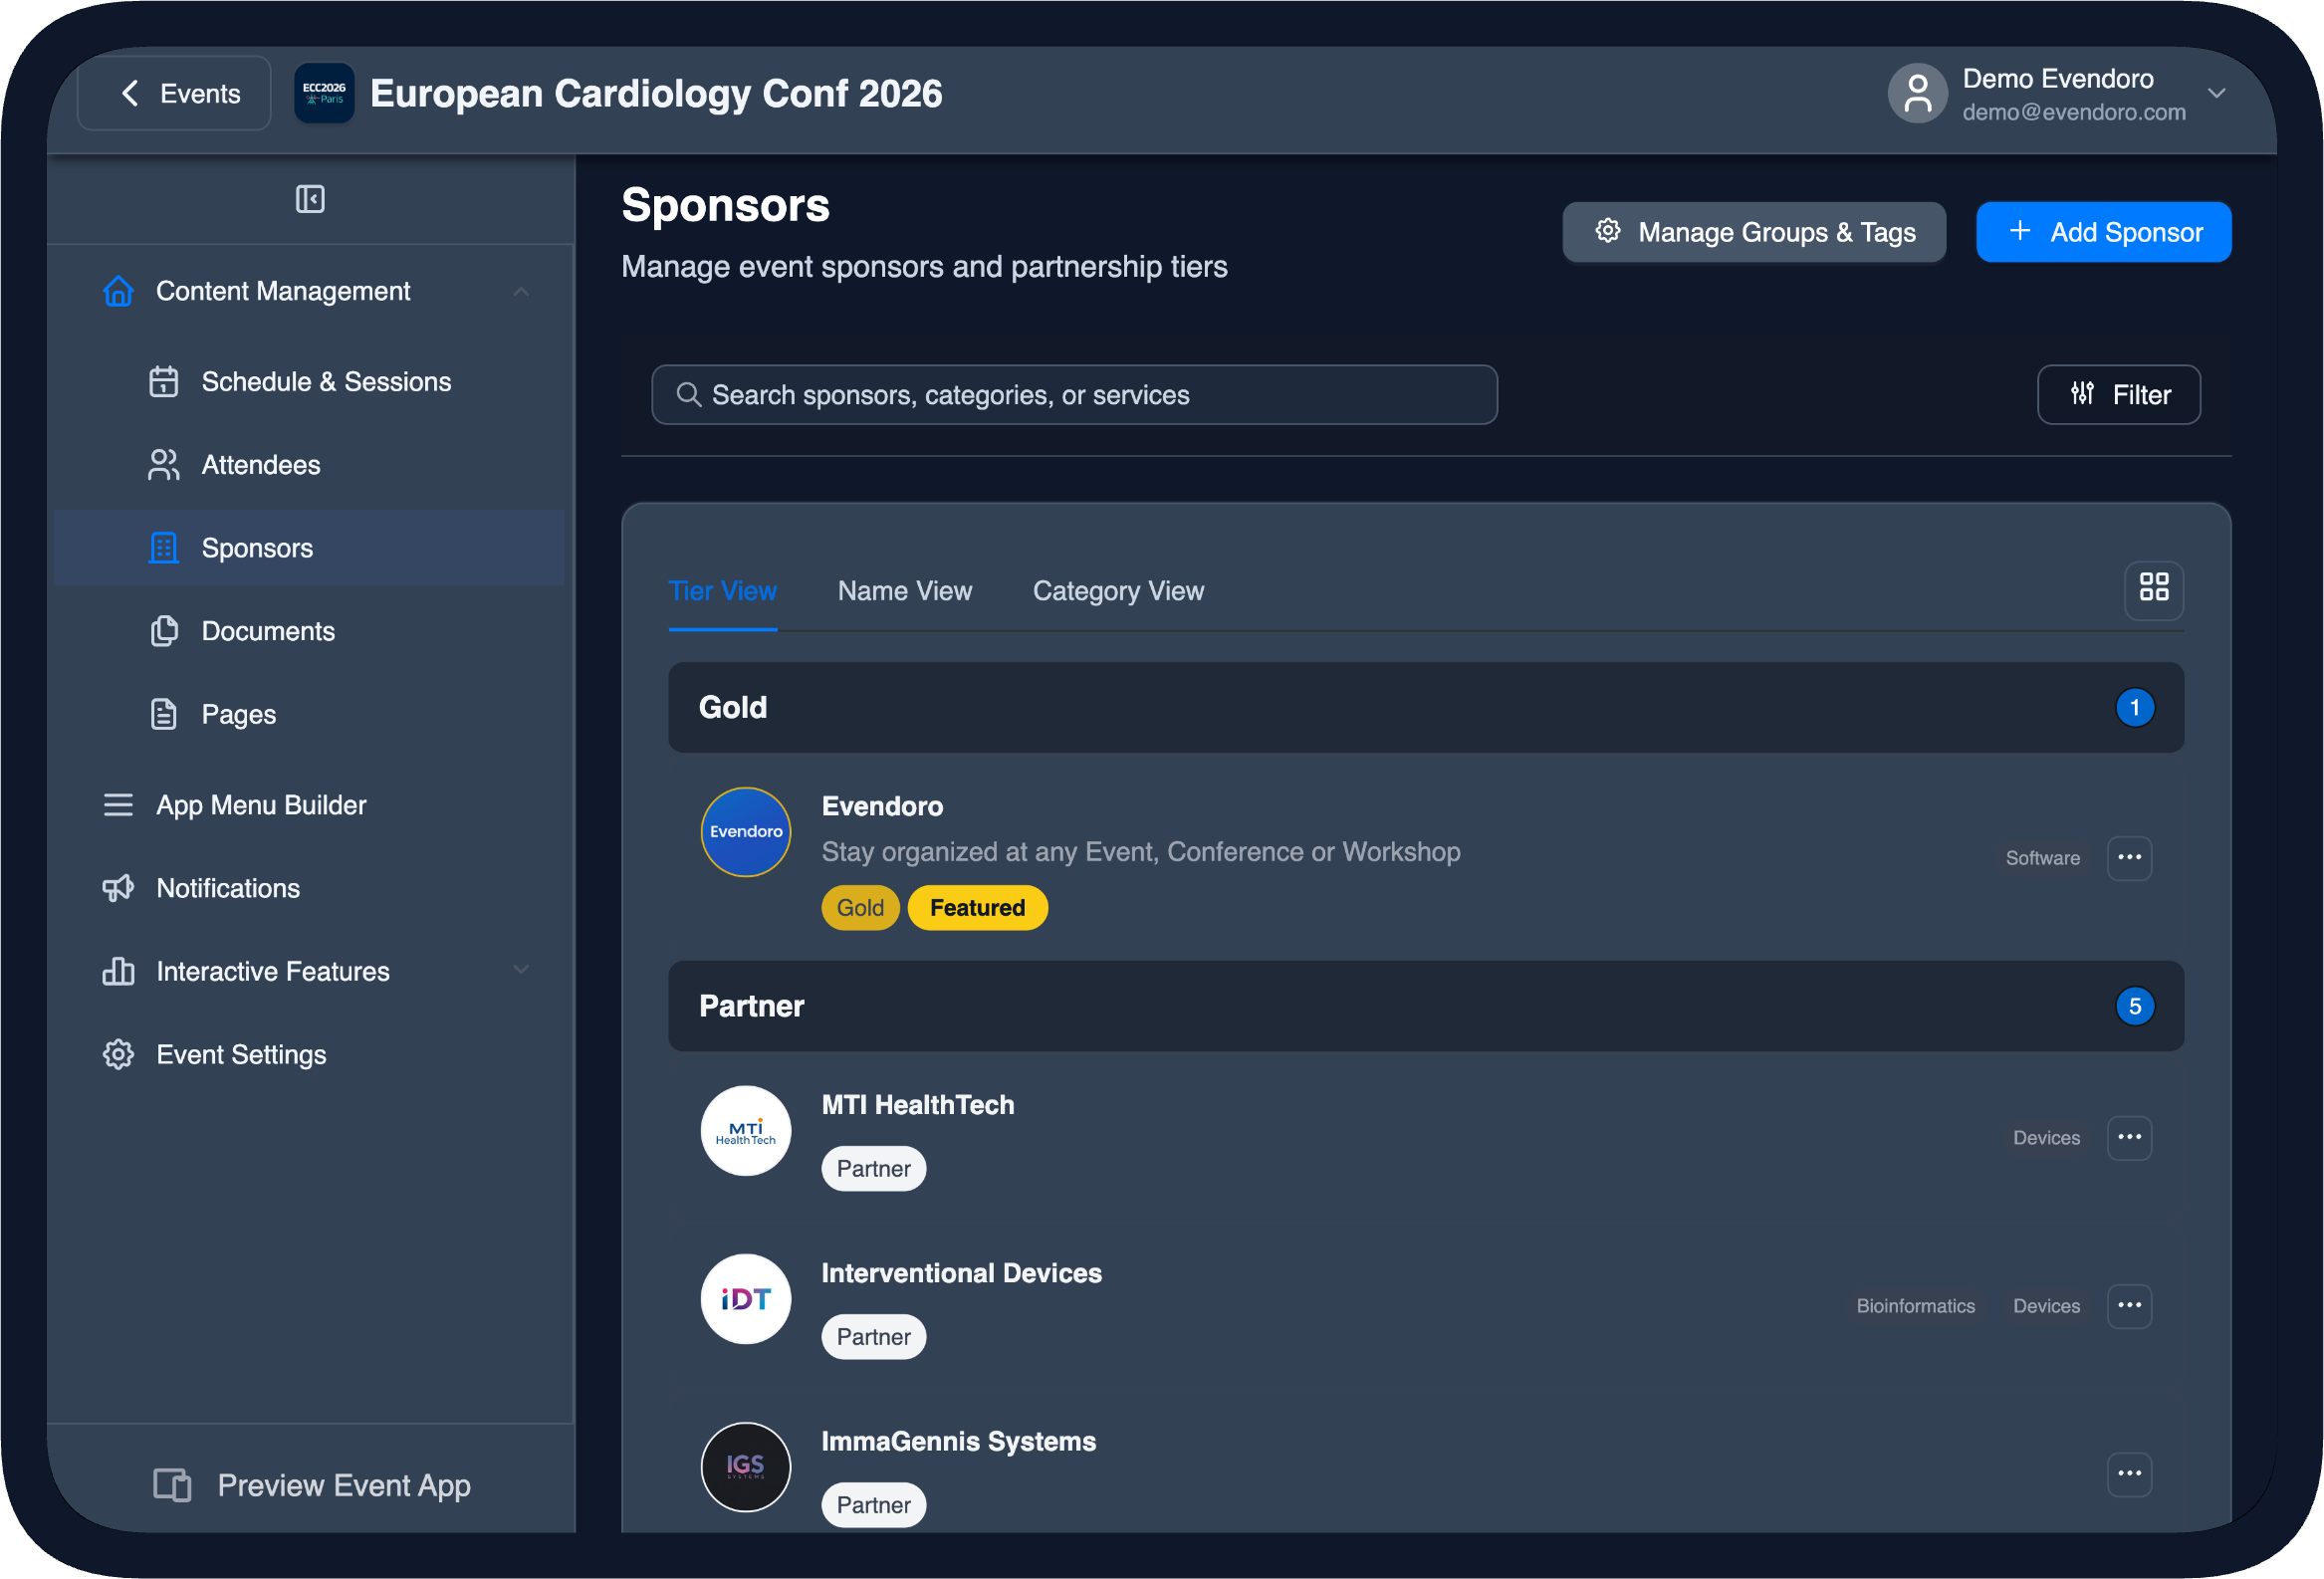Switch to Name View tab
Viewport: 2324px width, 1579px height.
[904, 591]
